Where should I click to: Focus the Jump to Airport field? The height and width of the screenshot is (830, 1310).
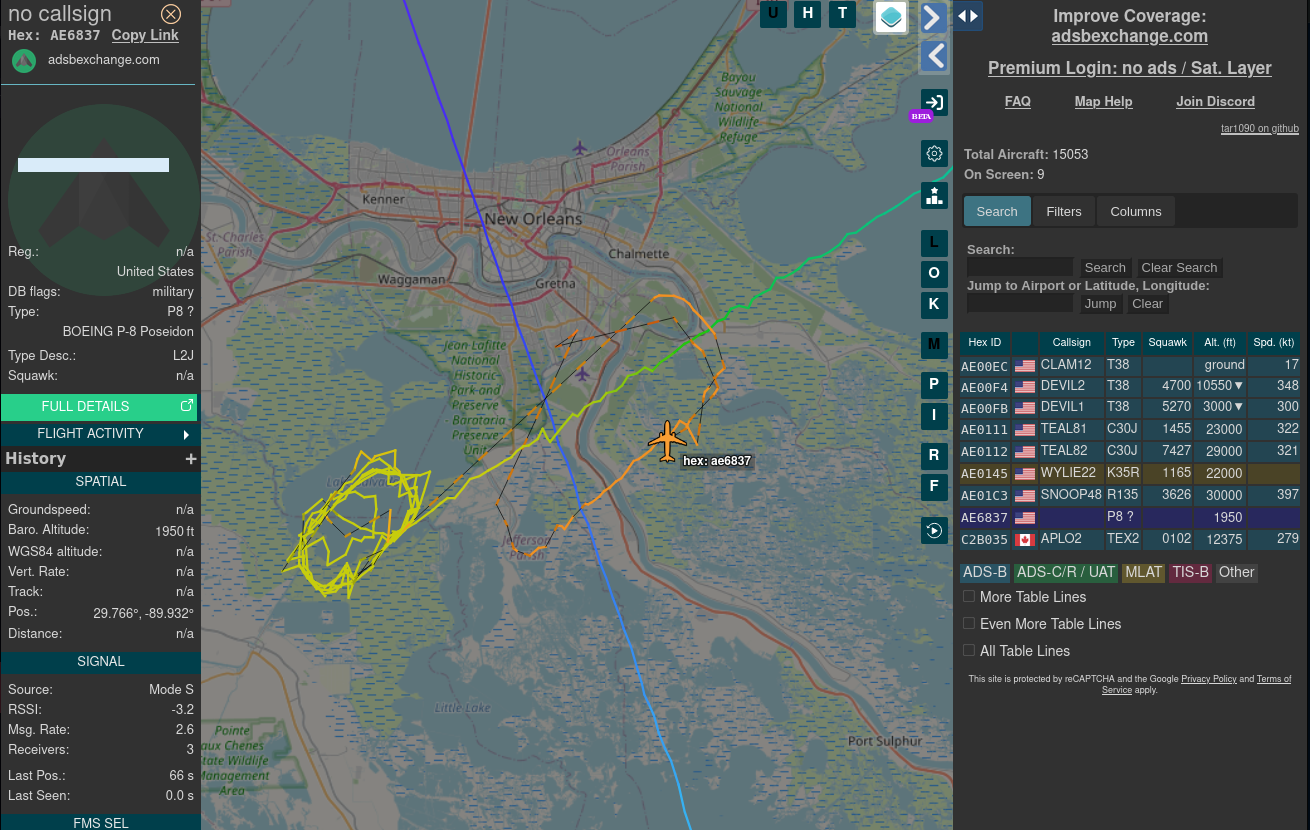click(1020, 304)
